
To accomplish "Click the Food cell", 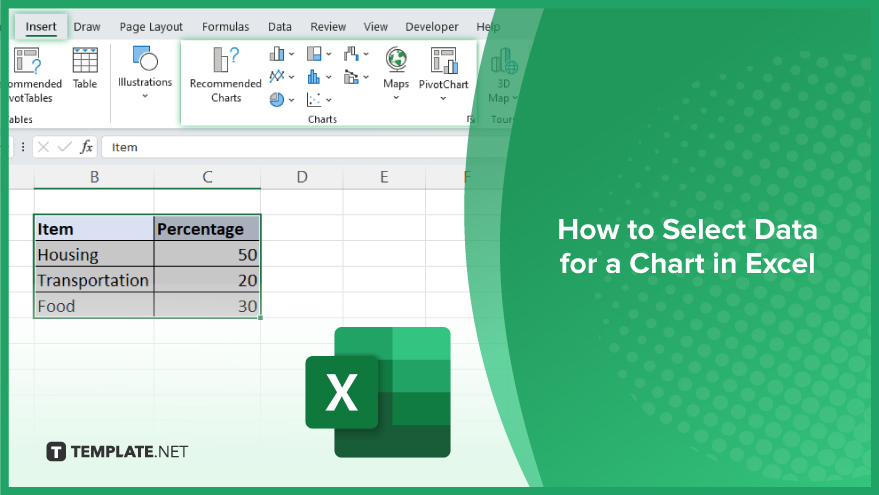I will coord(94,306).
